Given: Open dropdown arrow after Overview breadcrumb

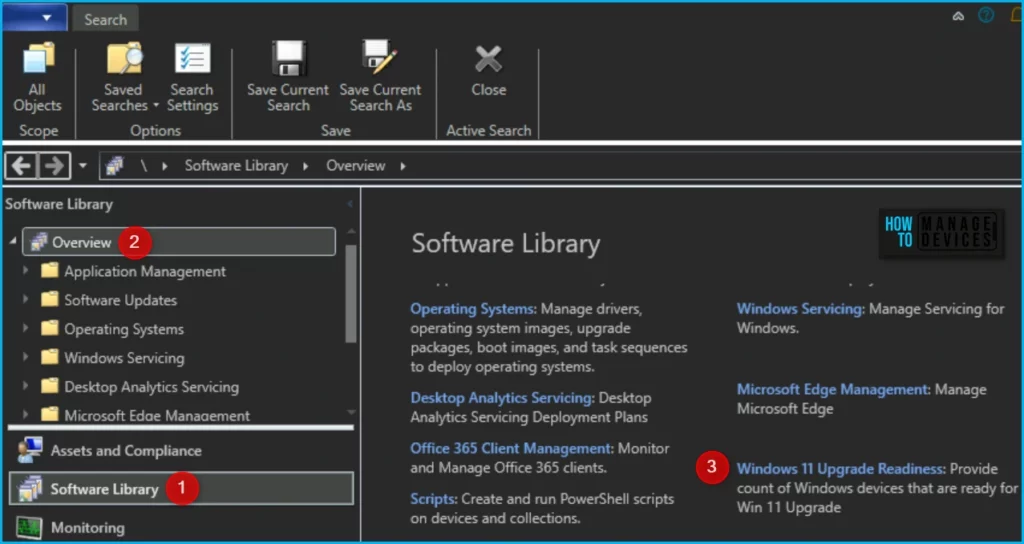Looking at the screenshot, I should click(x=402, y=166).
